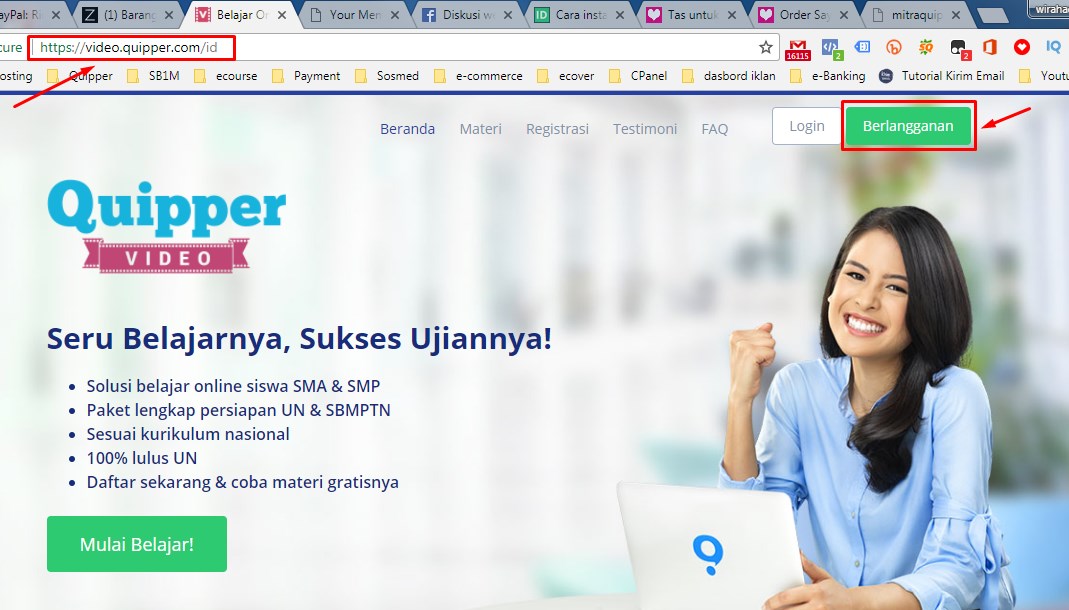
Task: Open the black extension icon with red badge 2
Action: point(960,48)
